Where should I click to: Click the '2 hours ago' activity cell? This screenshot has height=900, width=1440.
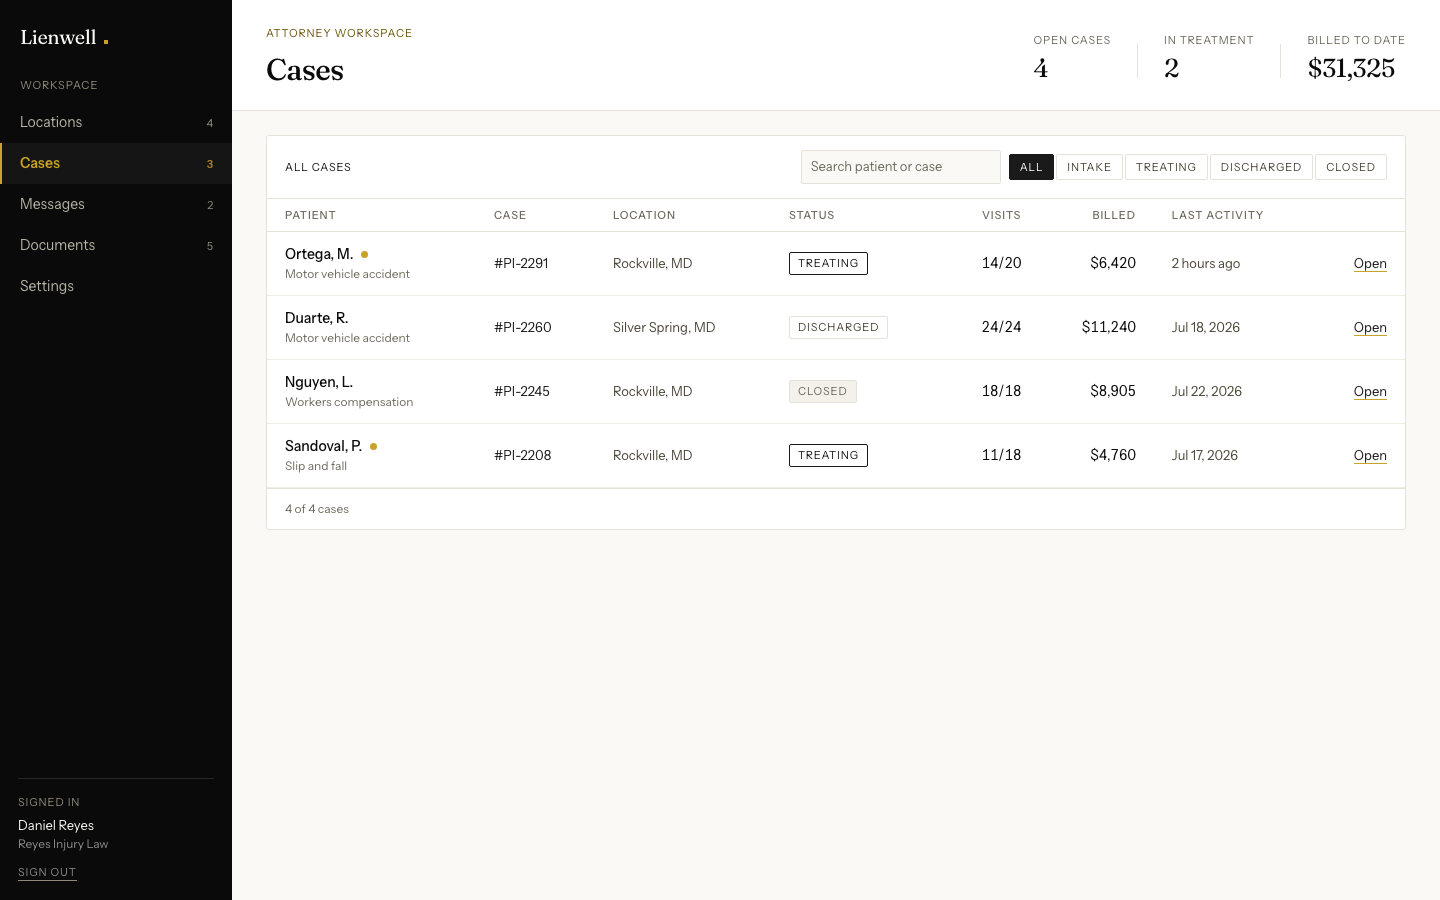[1206, 264]
